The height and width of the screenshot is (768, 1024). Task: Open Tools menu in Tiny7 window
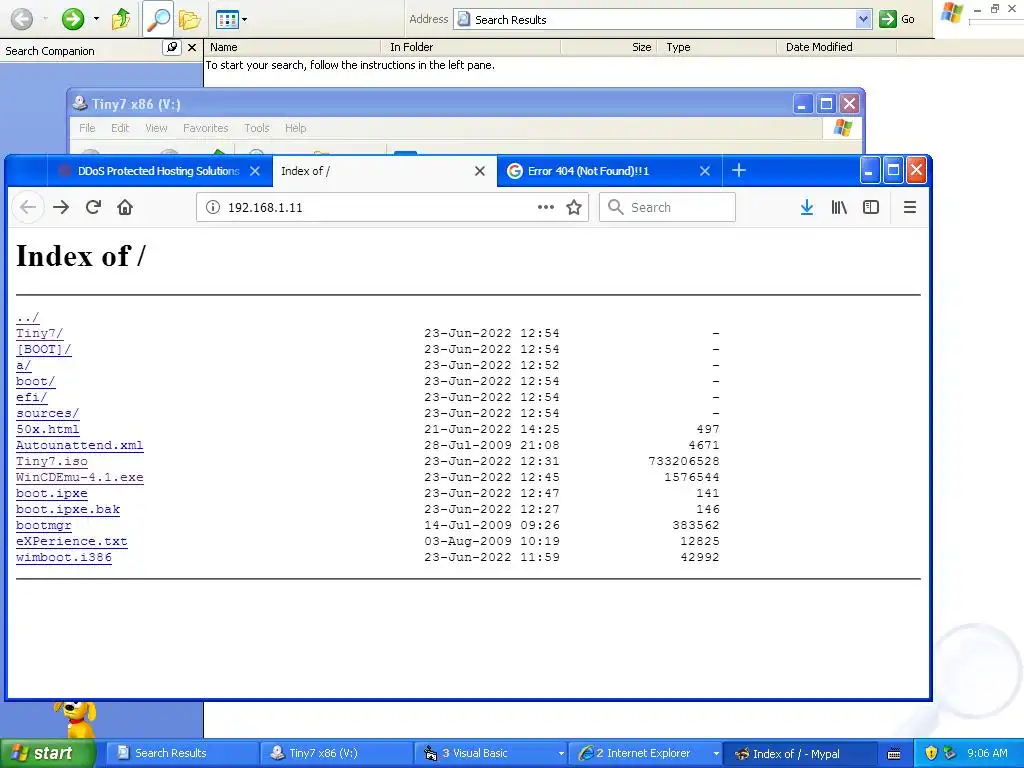[x=257, y=128]
